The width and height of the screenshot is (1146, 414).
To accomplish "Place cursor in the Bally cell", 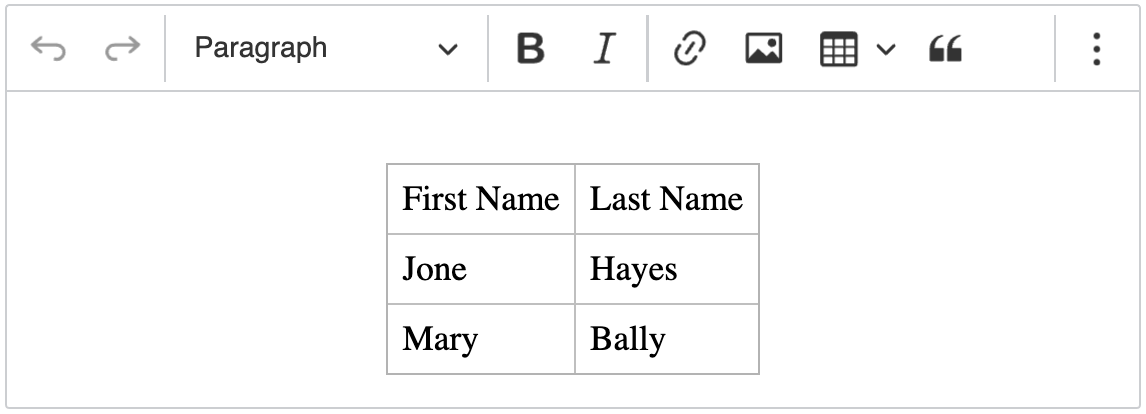I will [x=667, y=339].
